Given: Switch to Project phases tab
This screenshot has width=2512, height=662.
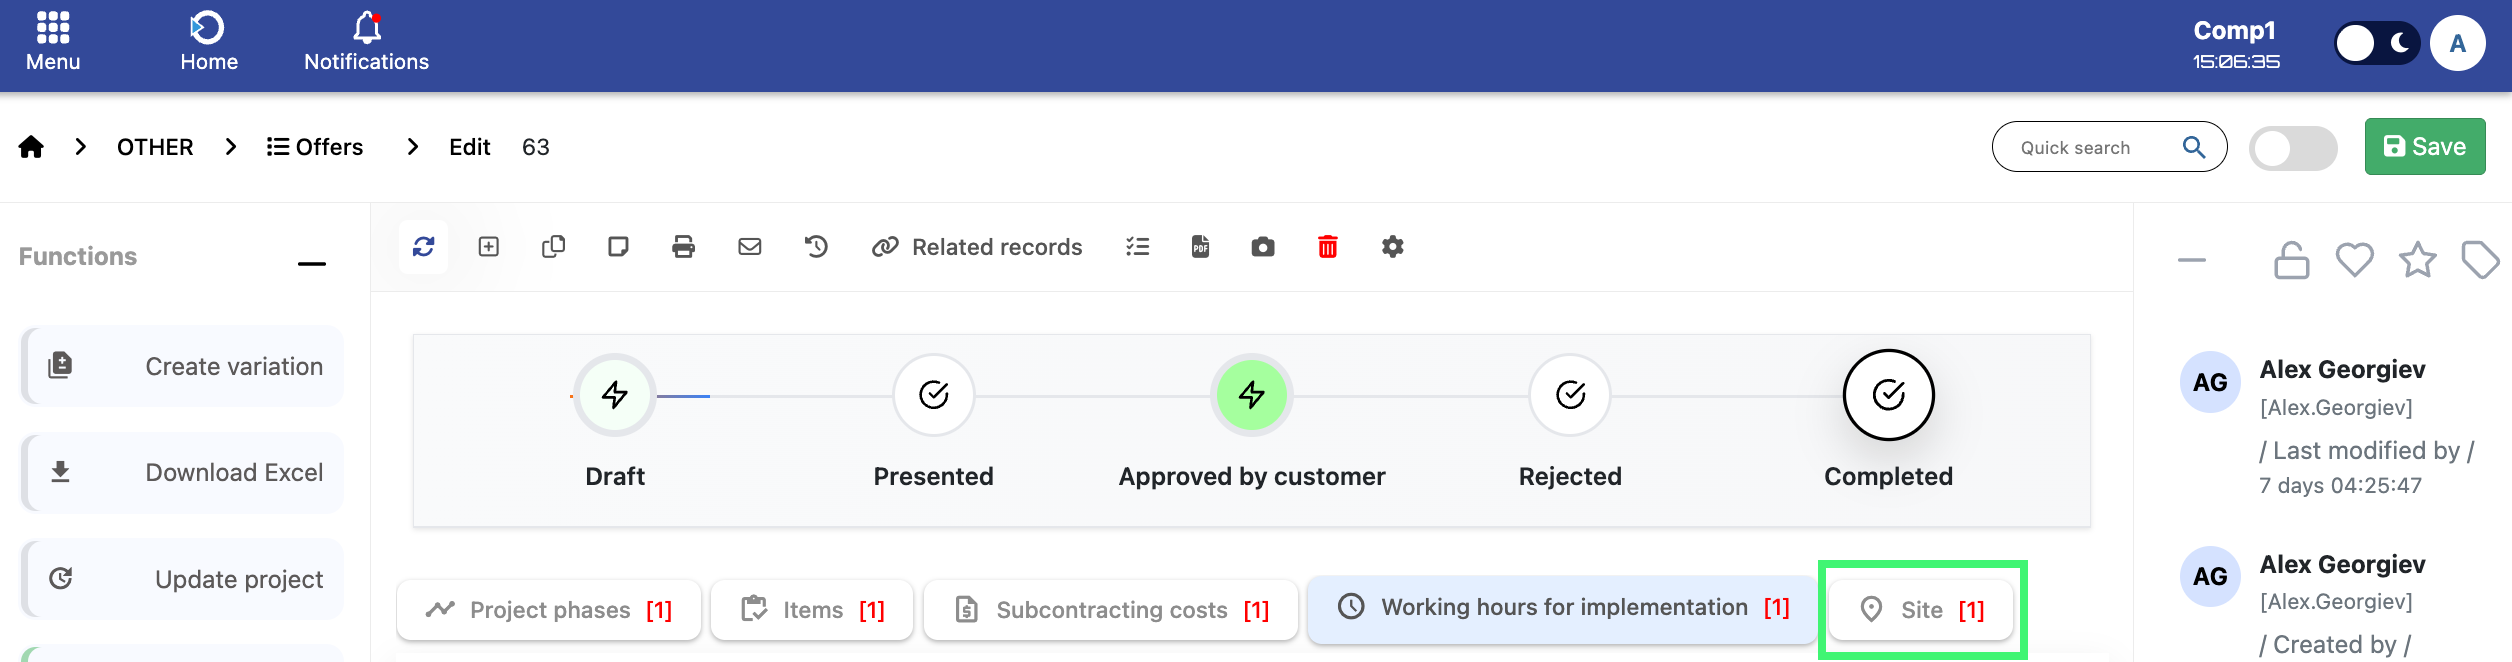Looking at the screenshot, I should [549, 610].
